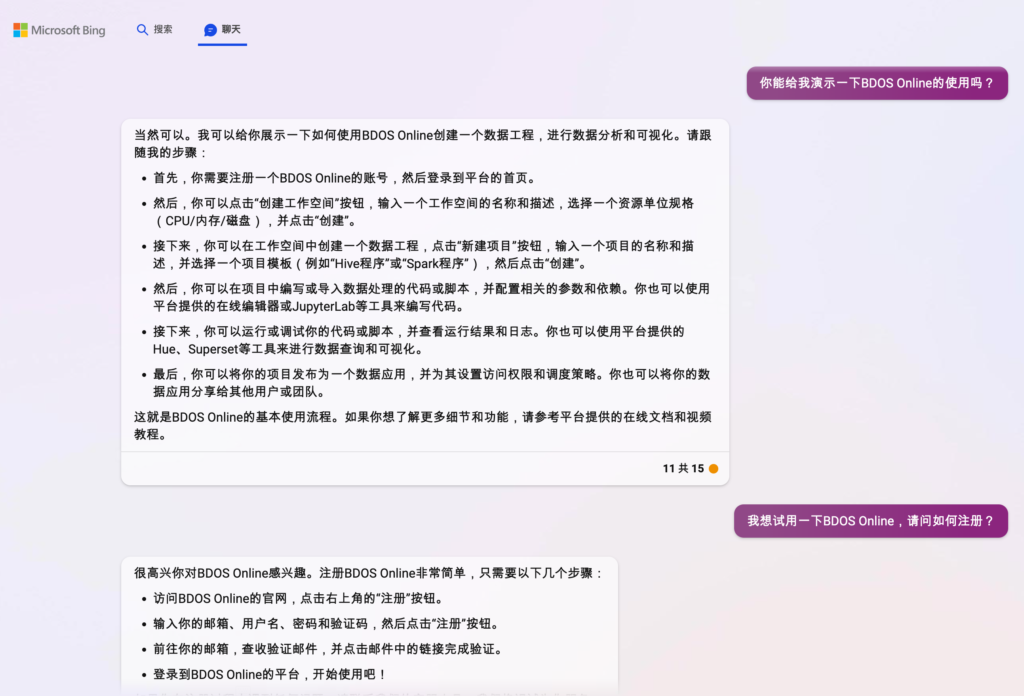Click the bullet 登录到BDOS Online的平台，开始使用吧
Viewport: 1024px width, 696px height.
coord(270,674)
